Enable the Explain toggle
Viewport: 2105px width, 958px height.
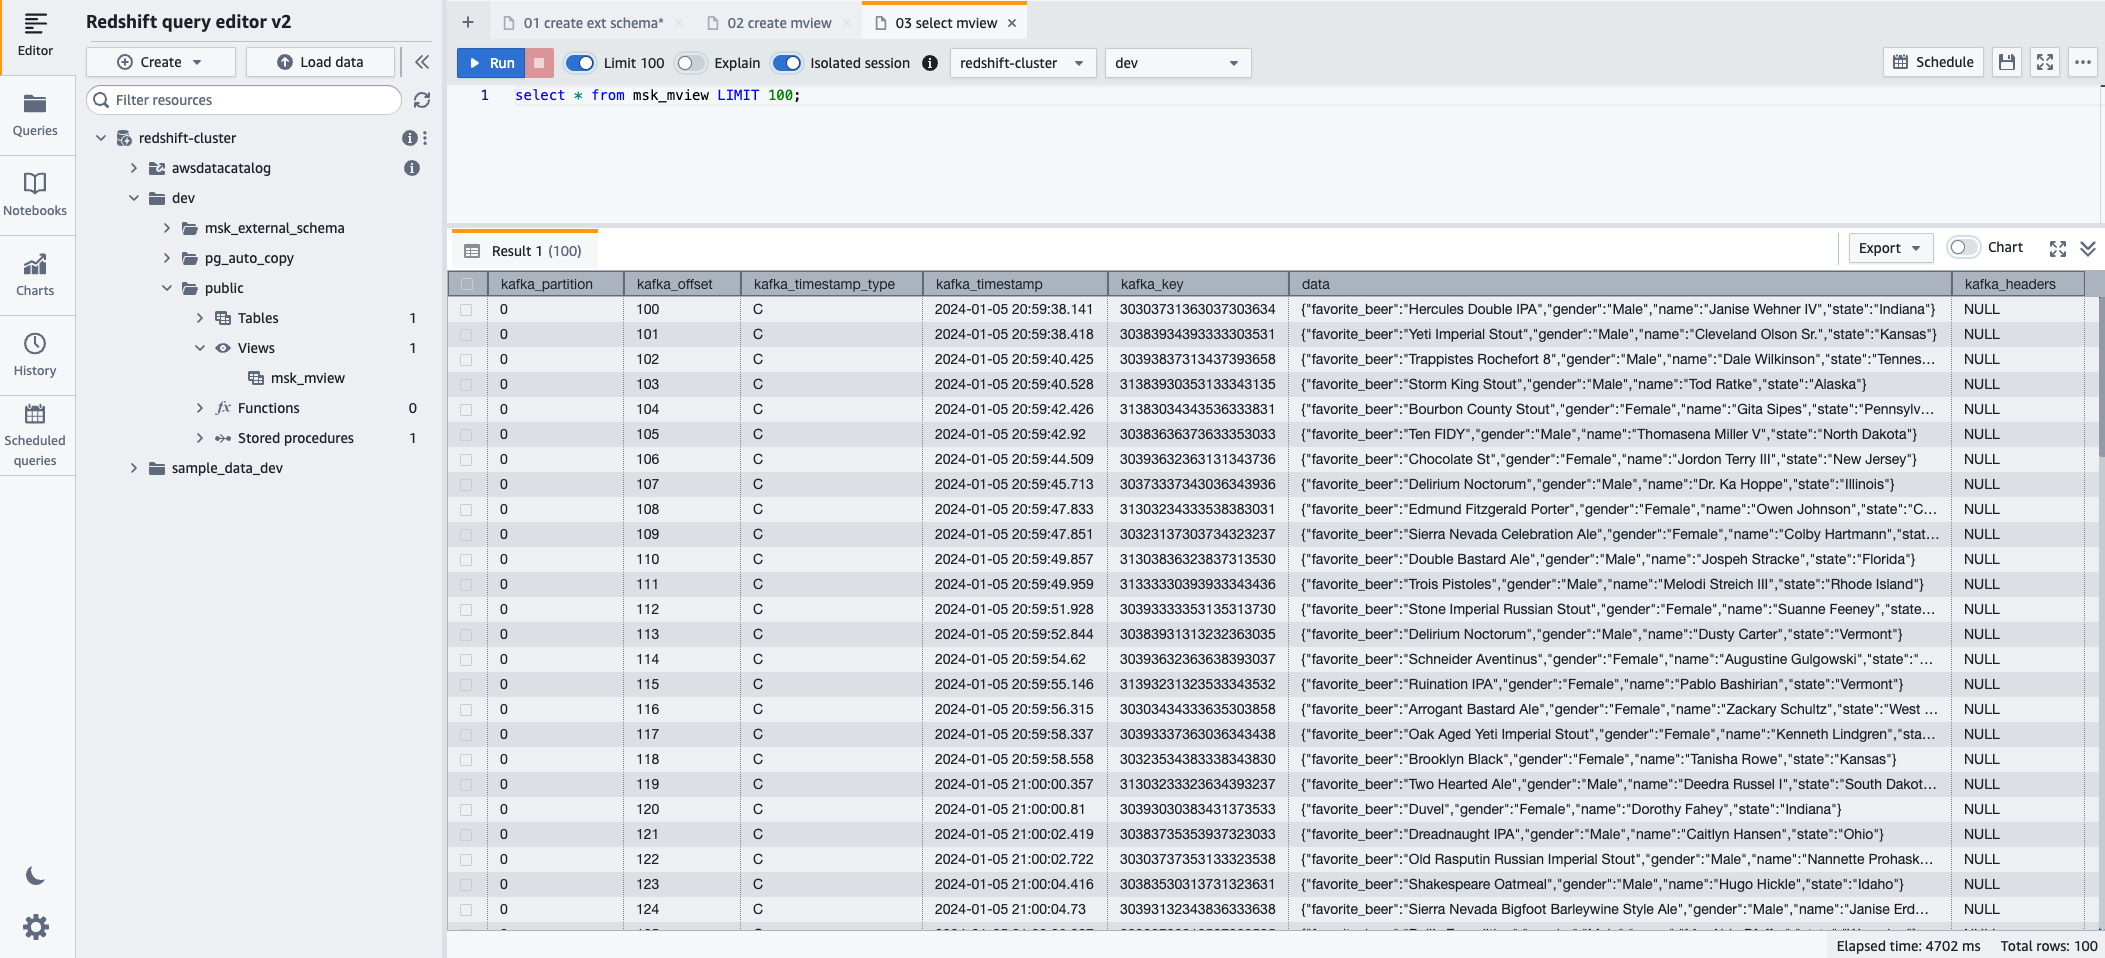pyautogui.click(x=689, y=62)
